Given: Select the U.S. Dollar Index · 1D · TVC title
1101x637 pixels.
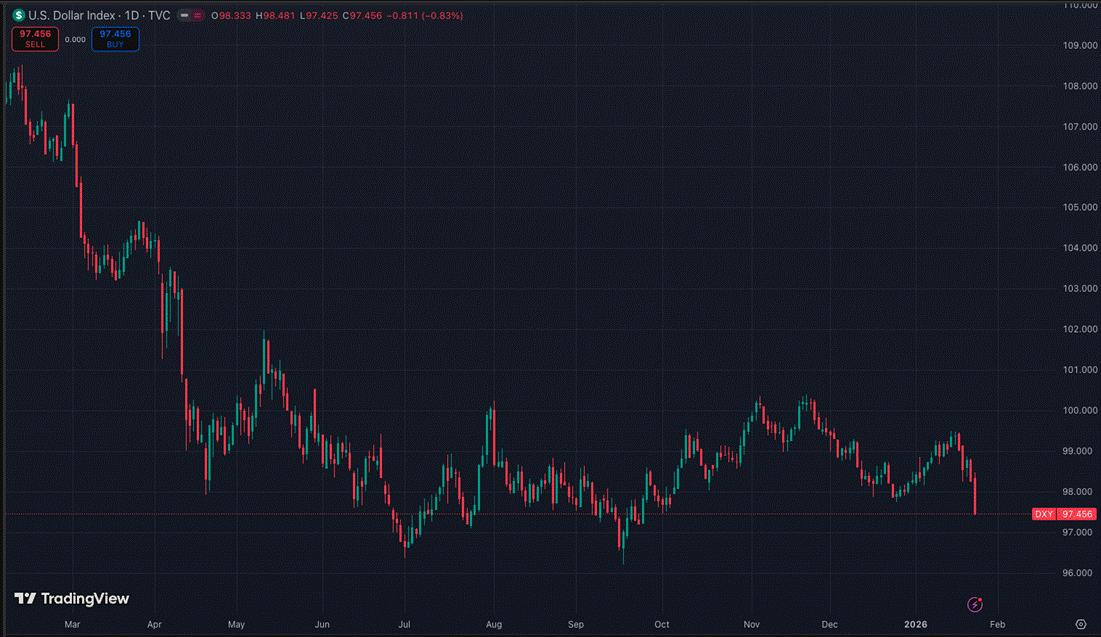Looking at the screenshot, I should (99, 15).
